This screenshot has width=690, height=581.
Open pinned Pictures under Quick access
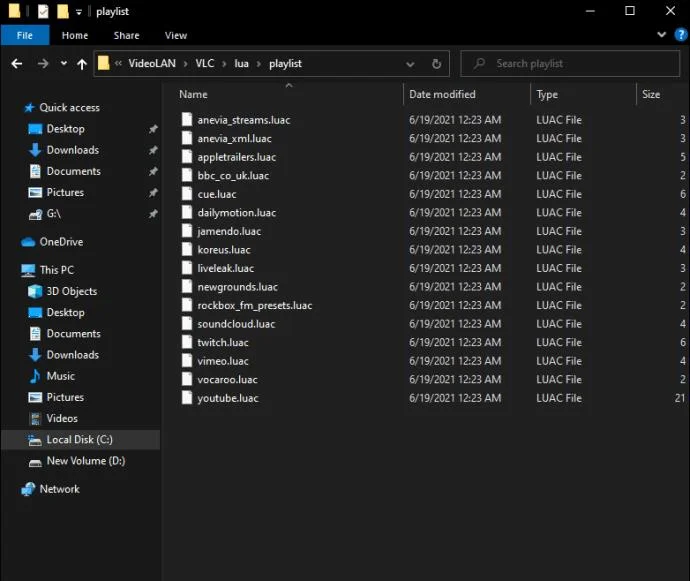pyautogui.click(x=65, y=192)
